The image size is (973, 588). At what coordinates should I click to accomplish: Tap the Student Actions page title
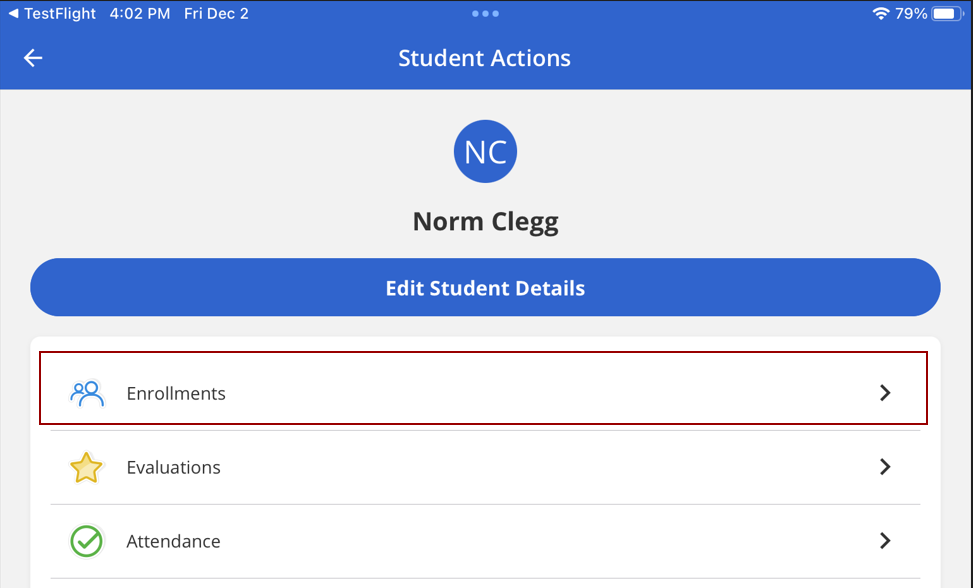(485, 58)
